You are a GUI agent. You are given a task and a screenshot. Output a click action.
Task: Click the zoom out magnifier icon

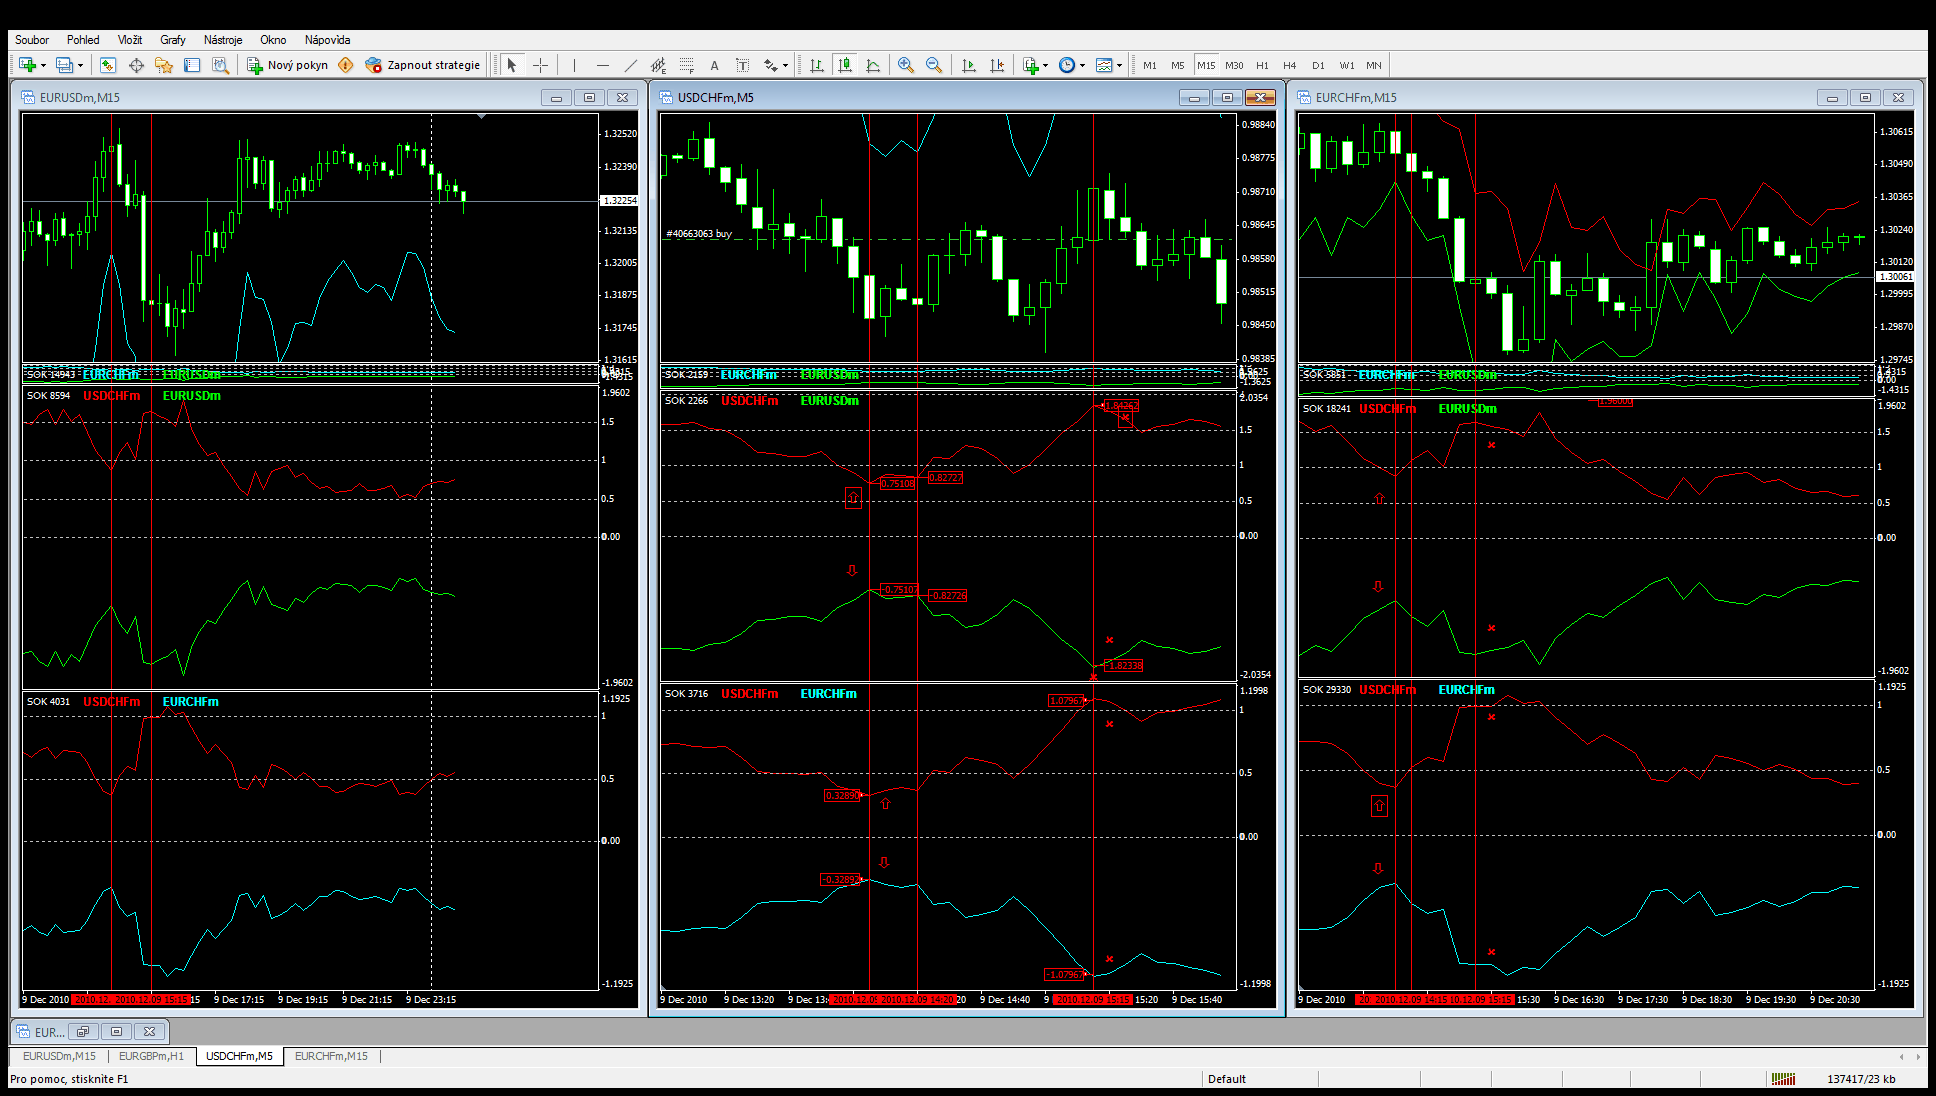click(934, 65)
